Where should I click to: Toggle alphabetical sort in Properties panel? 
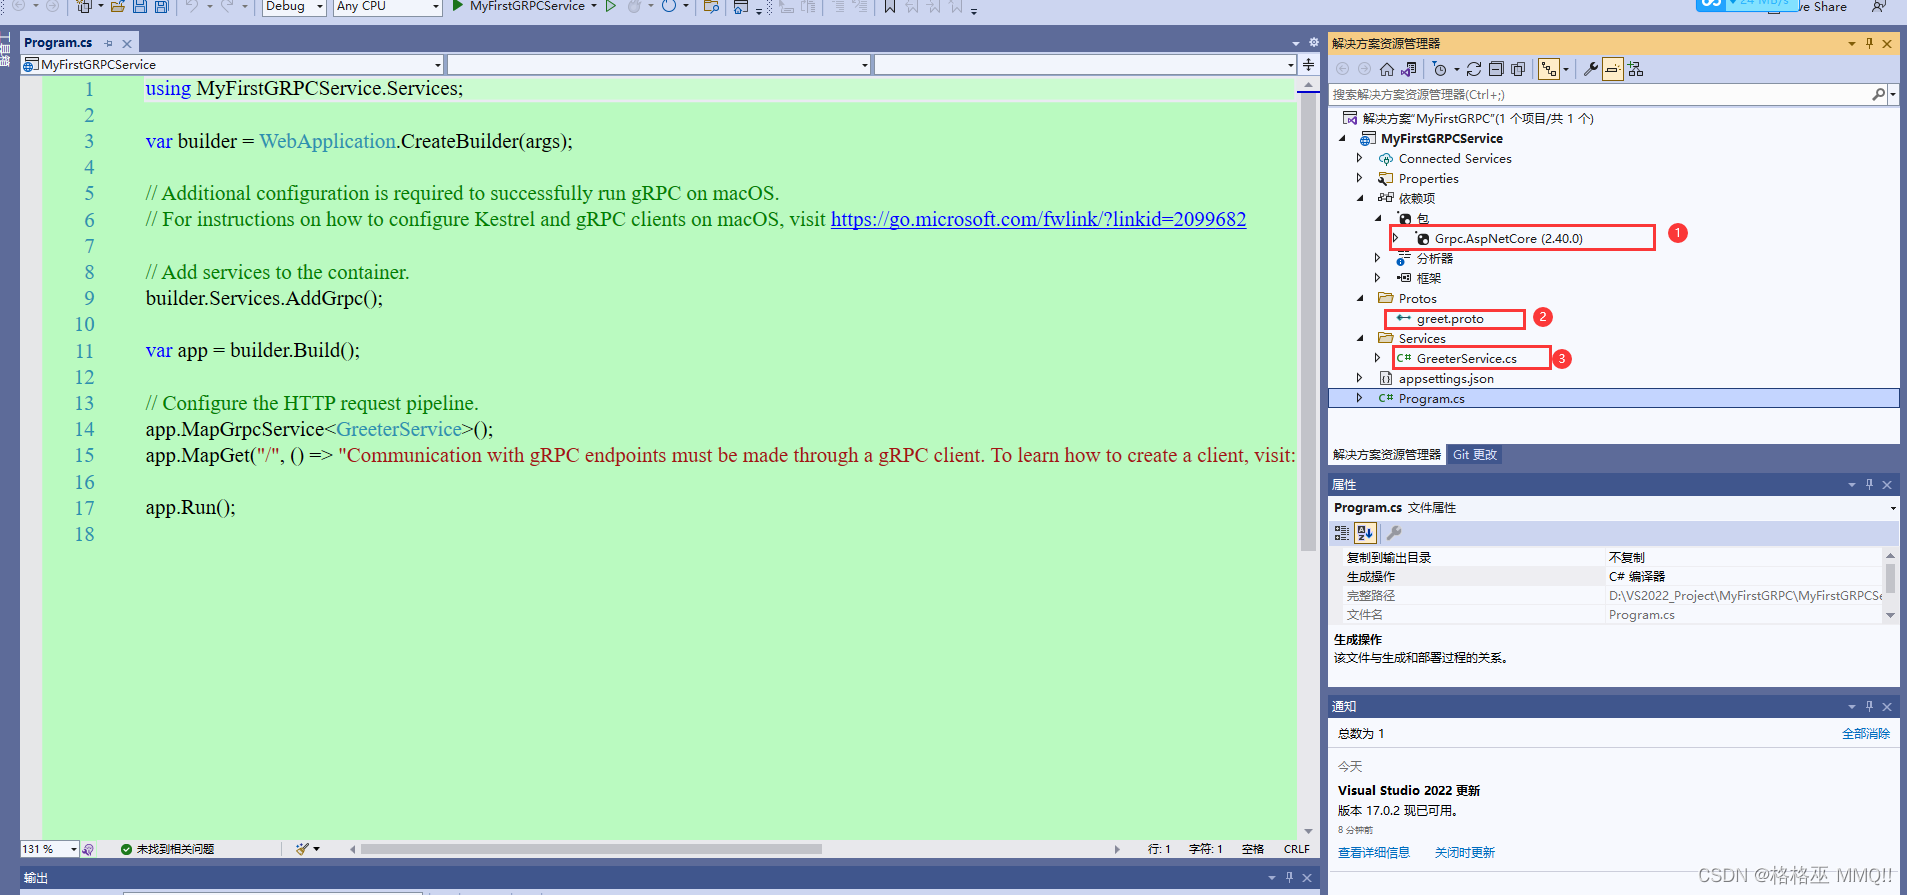click(x=1365, y=533)
